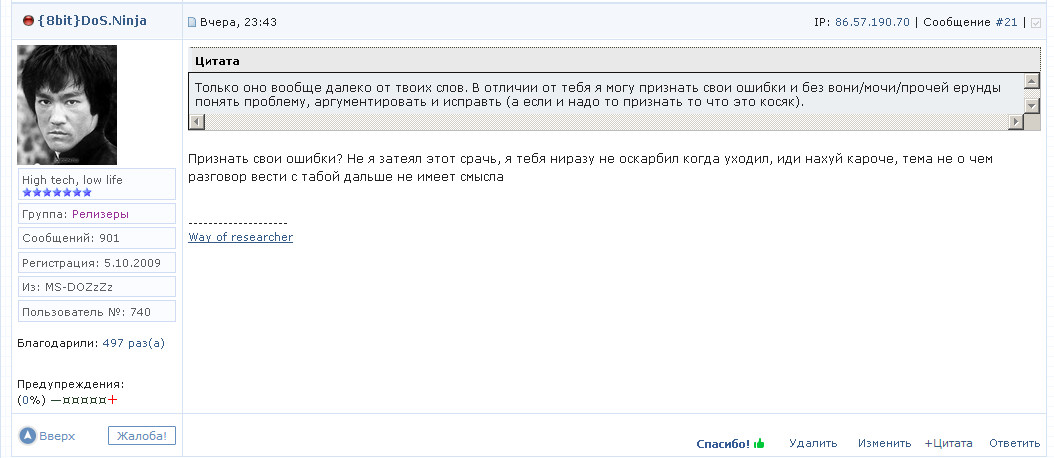The height and width of the screenshot is (458, 1054).
Task: Click the Ответить reply link
Action: point(1014,443)
